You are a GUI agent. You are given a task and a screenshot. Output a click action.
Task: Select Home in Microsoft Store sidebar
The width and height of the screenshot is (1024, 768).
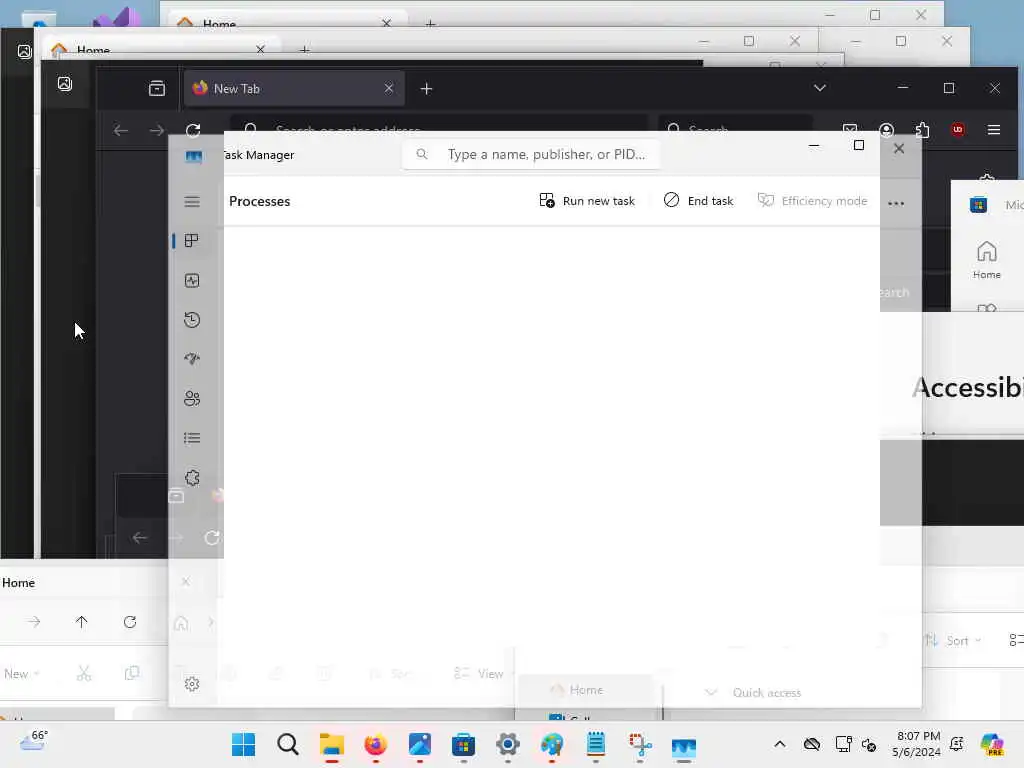pyautogui.click(x=986, y=259)
